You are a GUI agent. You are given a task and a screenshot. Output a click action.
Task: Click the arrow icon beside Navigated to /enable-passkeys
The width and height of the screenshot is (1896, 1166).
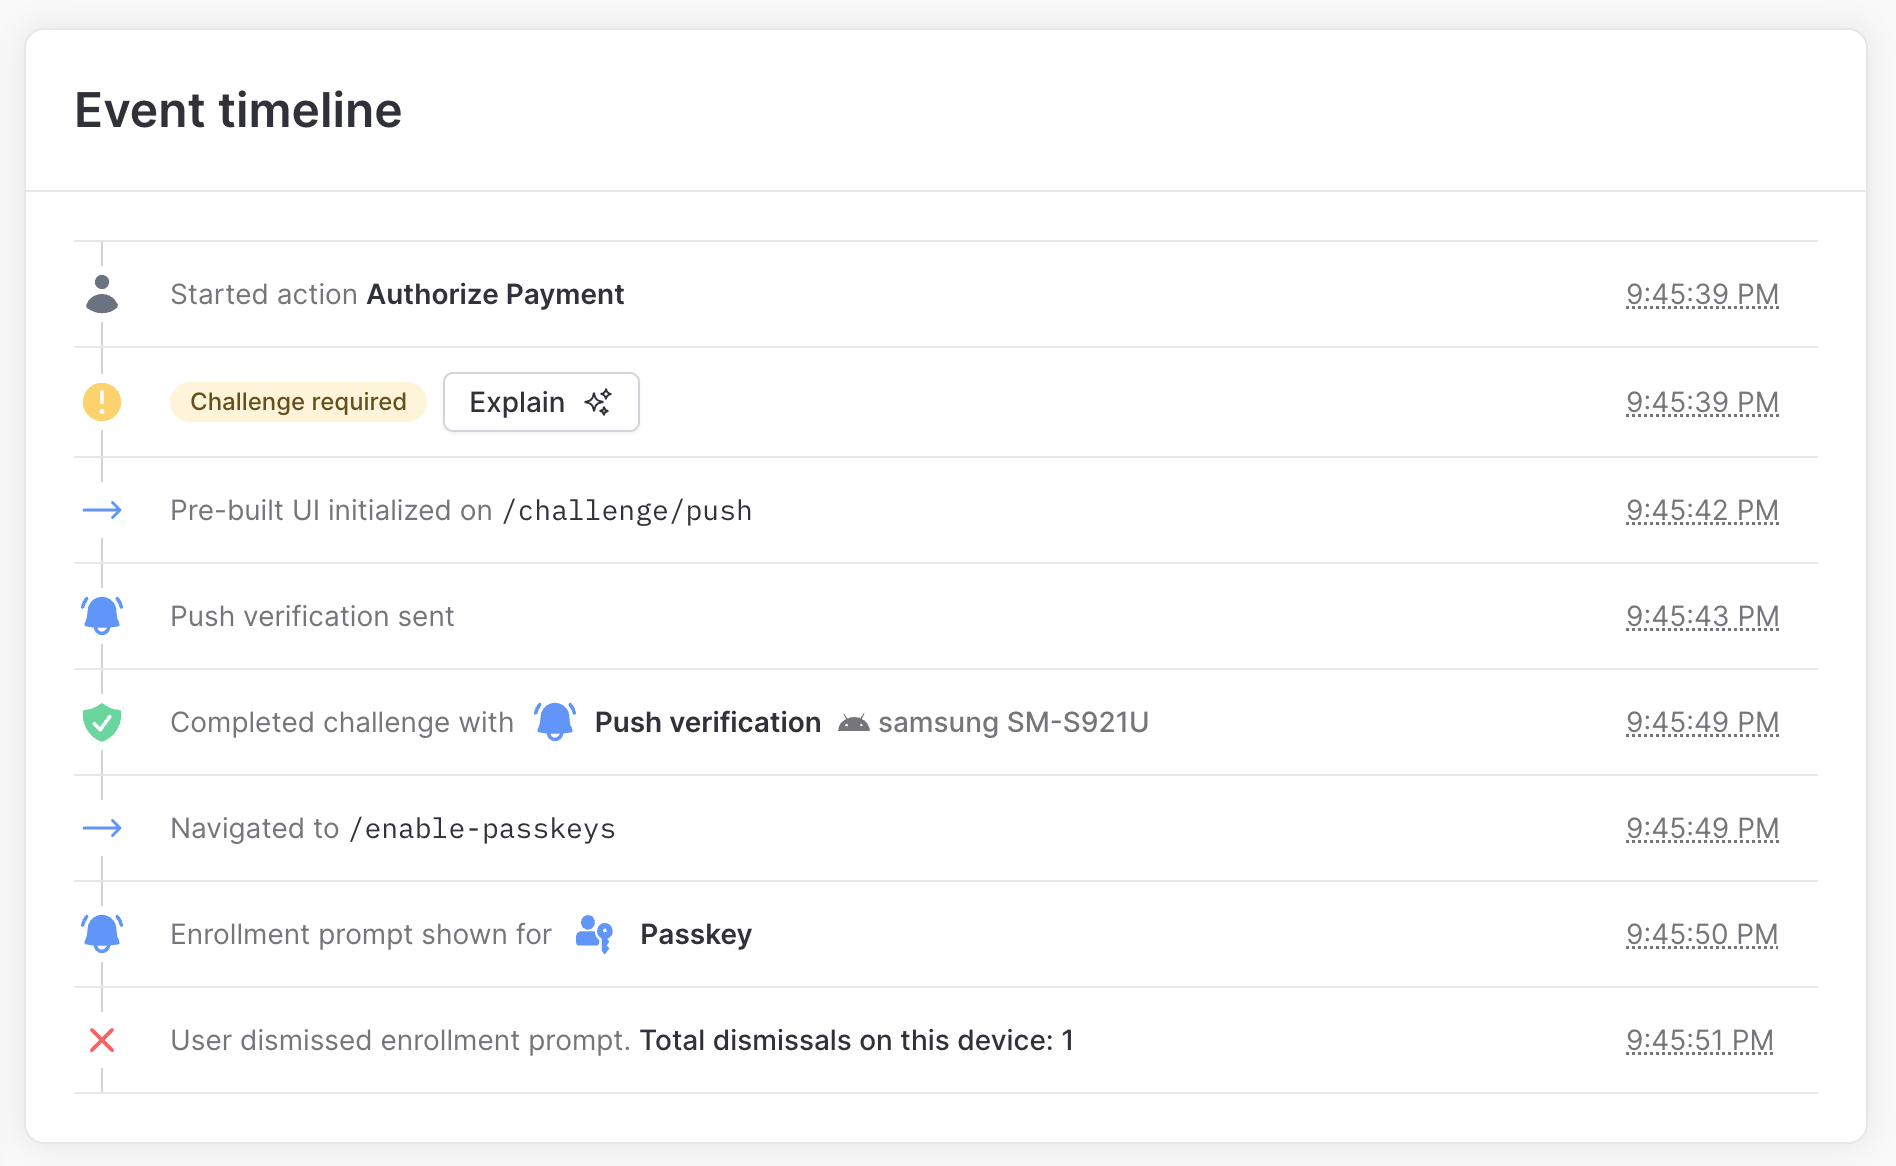(x=102, y=828)
